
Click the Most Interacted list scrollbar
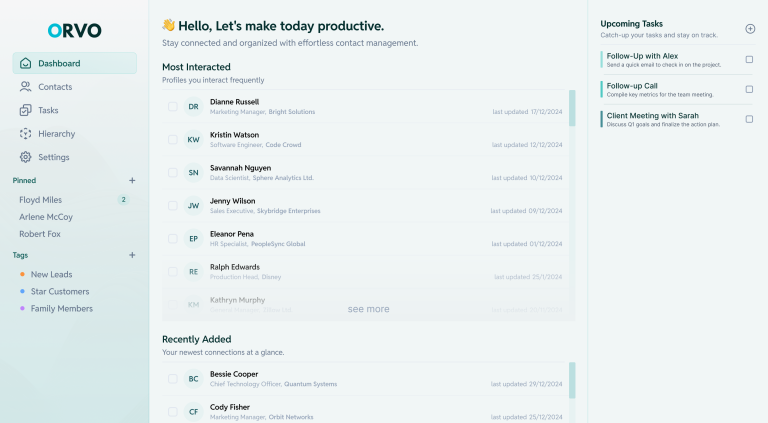572,108
